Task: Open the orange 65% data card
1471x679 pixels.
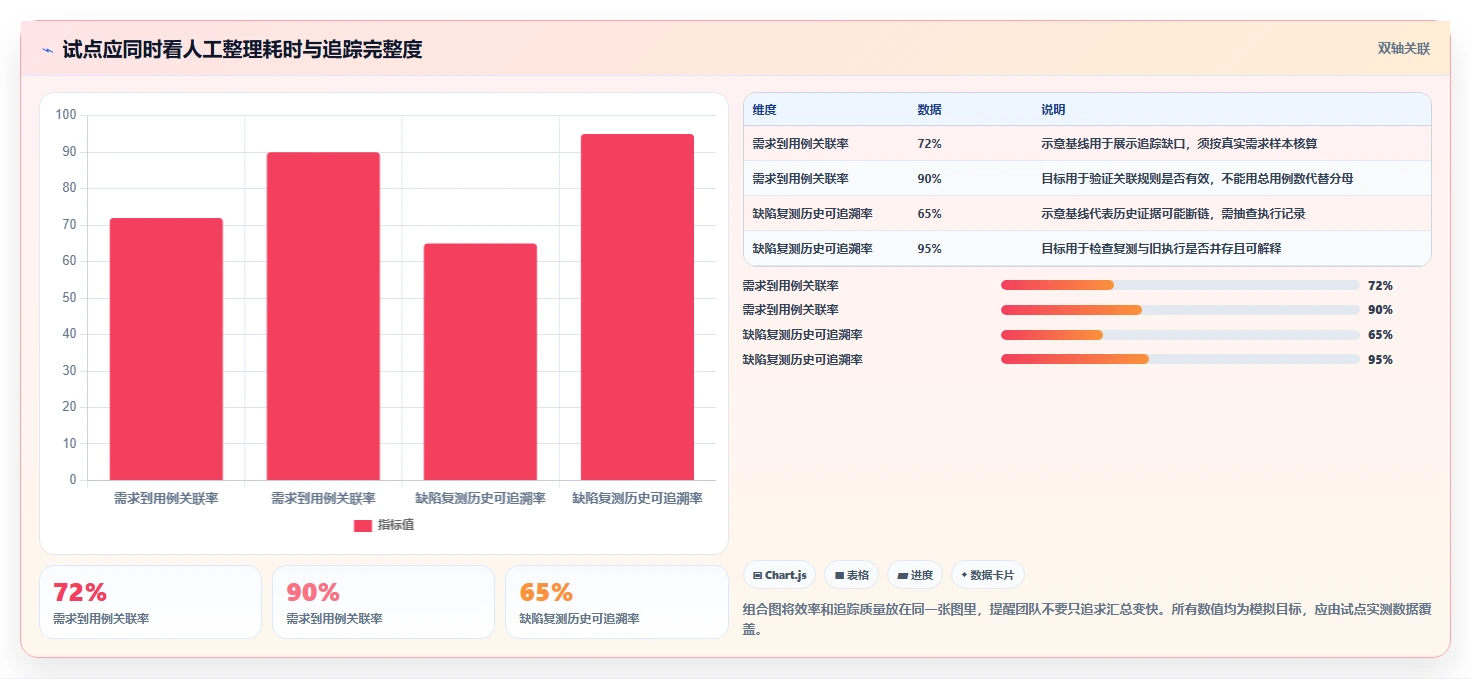Action: point(617,602)
